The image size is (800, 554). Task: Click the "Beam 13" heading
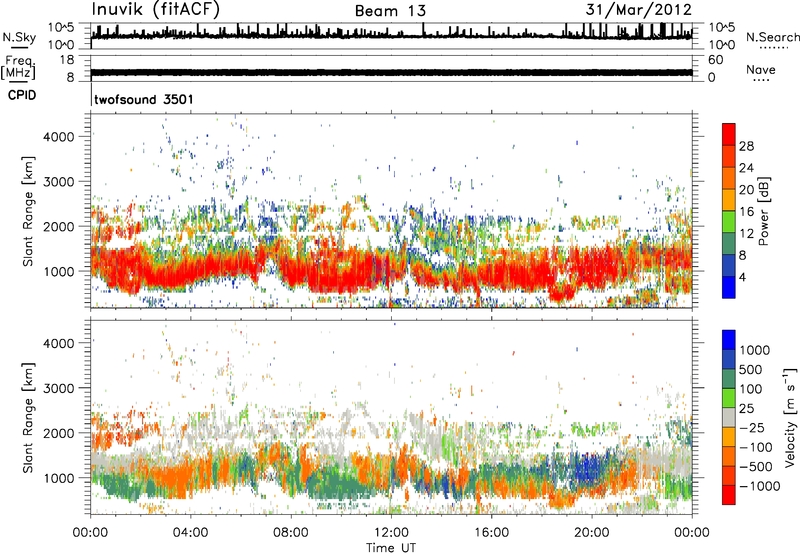pyautogui.click(x=390, y=11)
